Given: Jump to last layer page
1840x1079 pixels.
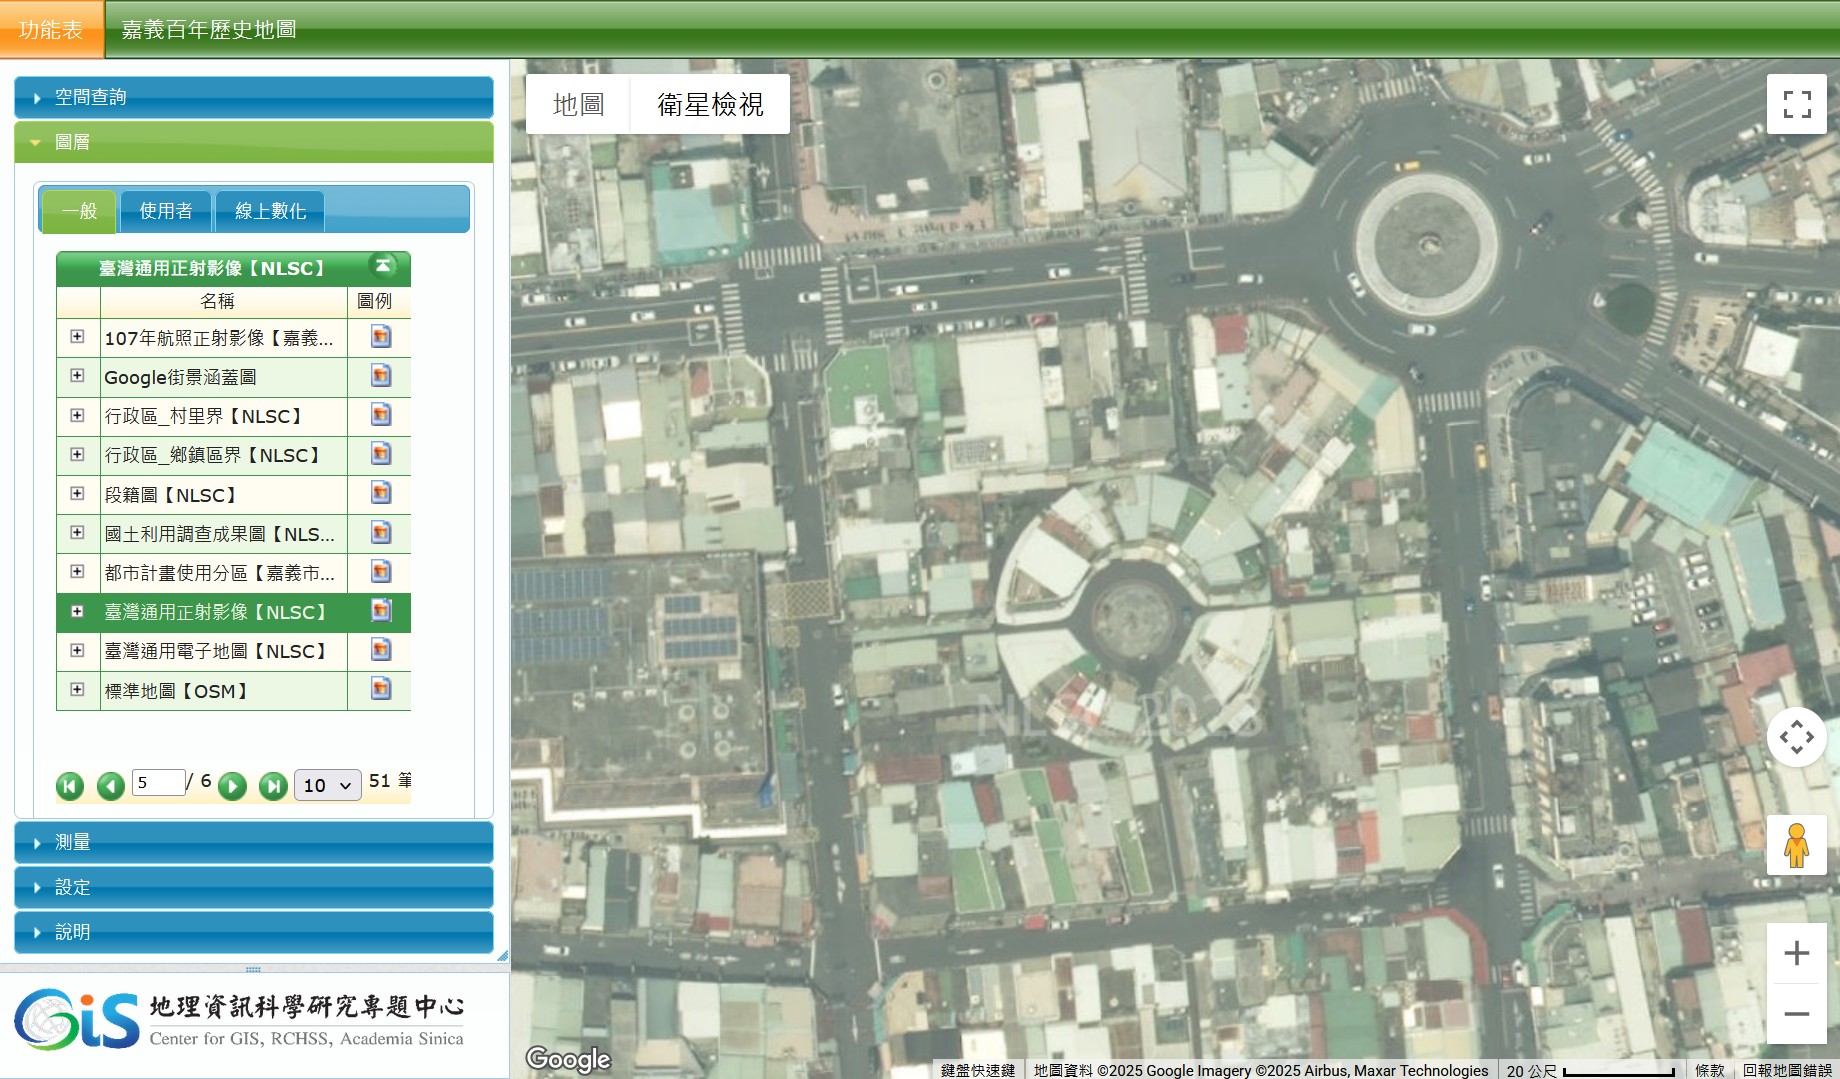Looking at the screenshot, I should pyautogui.click(x=272, y=786).
